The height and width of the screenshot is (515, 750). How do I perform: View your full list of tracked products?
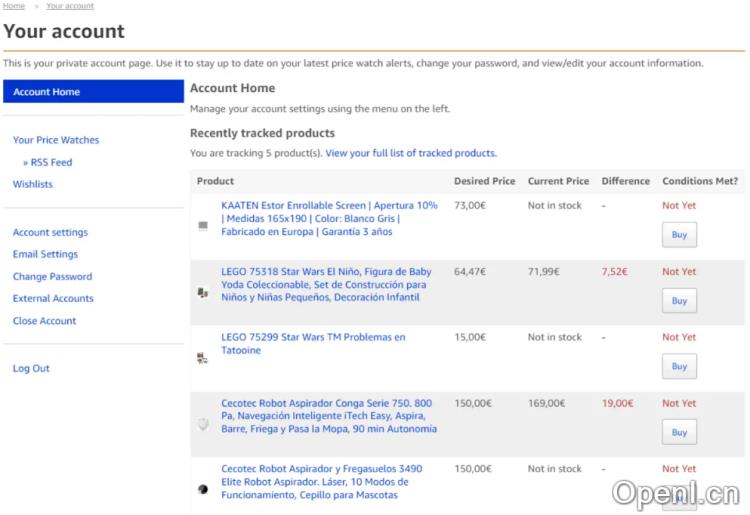tap(410, 153)
